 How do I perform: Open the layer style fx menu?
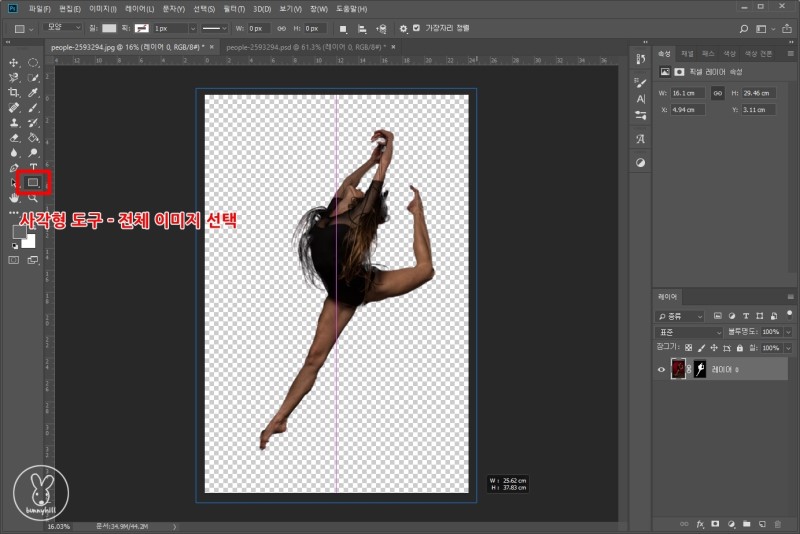click(701, 523)
